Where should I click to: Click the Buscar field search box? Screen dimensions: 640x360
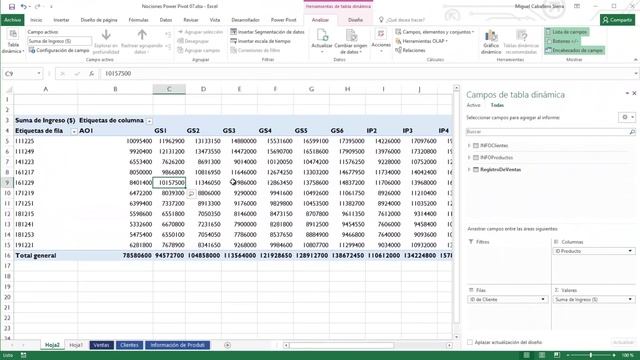[x=551, y=131]
